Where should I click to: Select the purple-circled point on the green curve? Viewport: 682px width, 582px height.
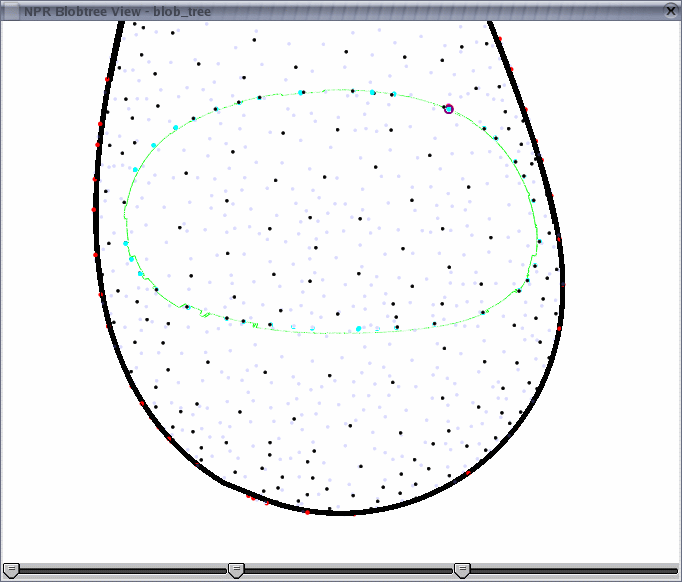pos(449,109)
